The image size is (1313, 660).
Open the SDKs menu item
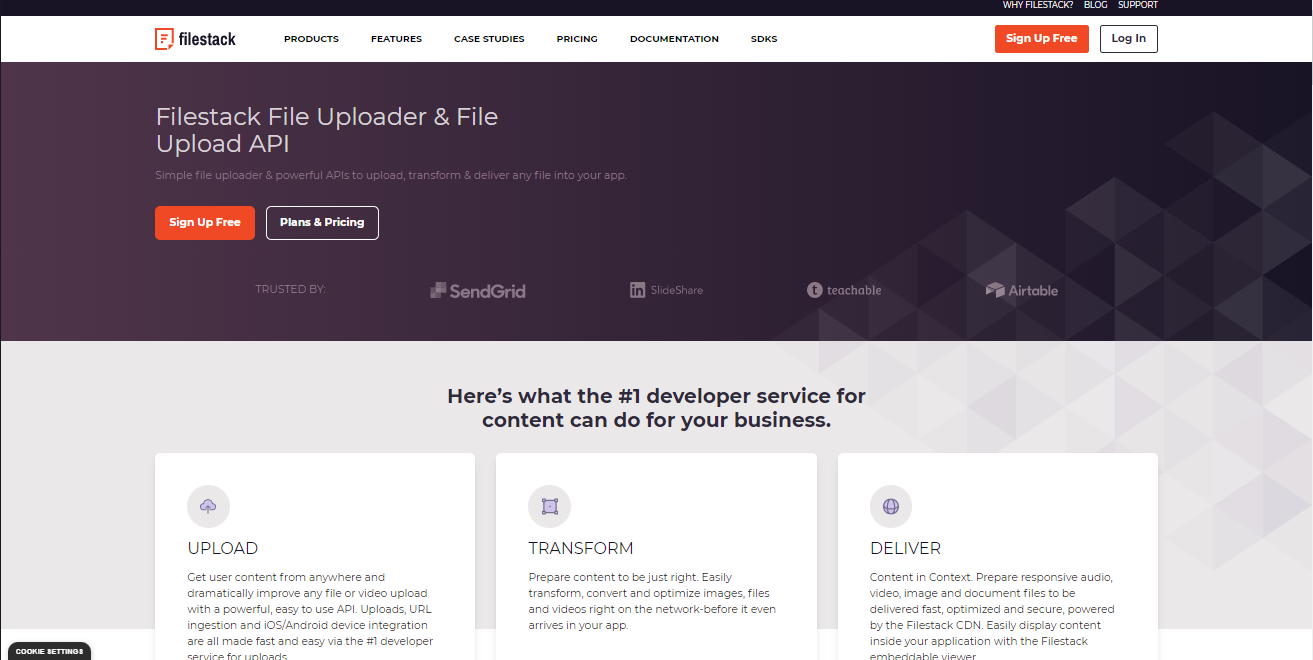tap(764, 39)
